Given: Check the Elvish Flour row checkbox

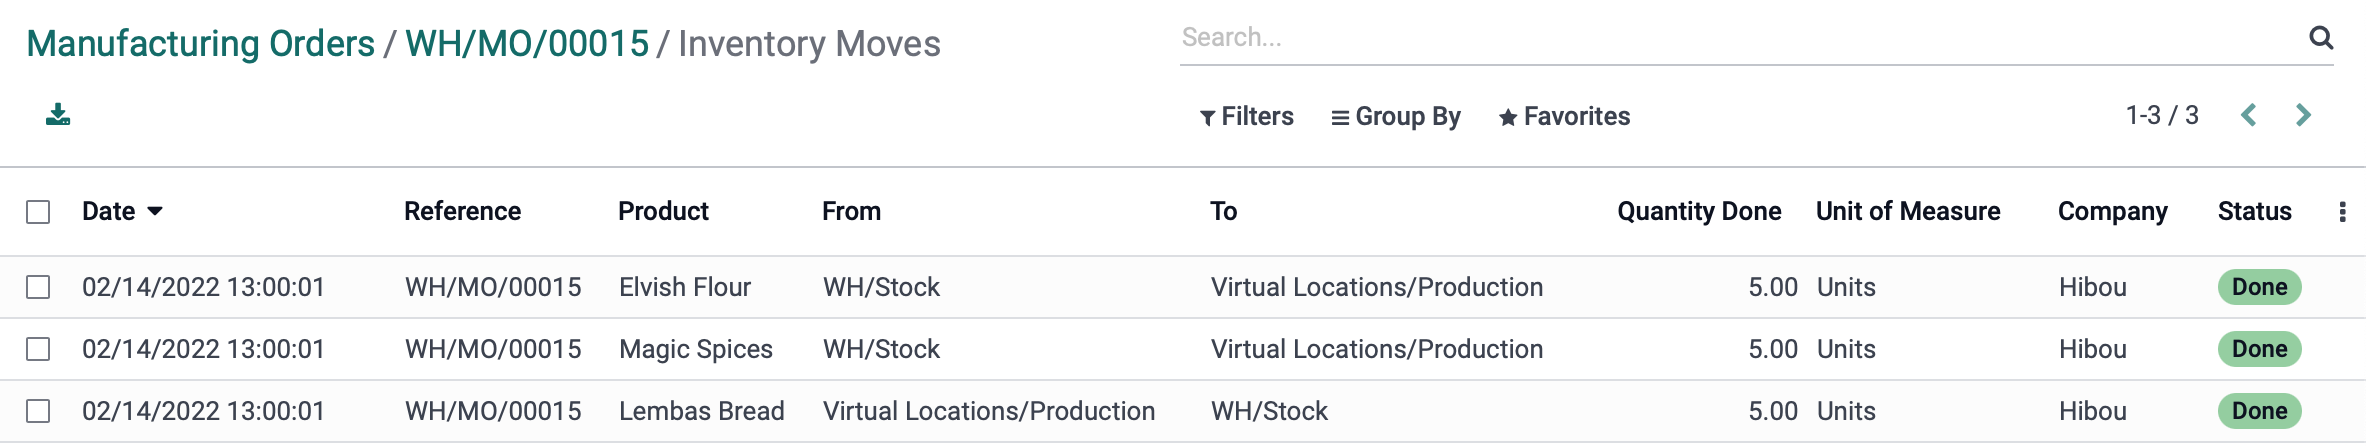Looking at the screenshot, I should coord(38,287).
